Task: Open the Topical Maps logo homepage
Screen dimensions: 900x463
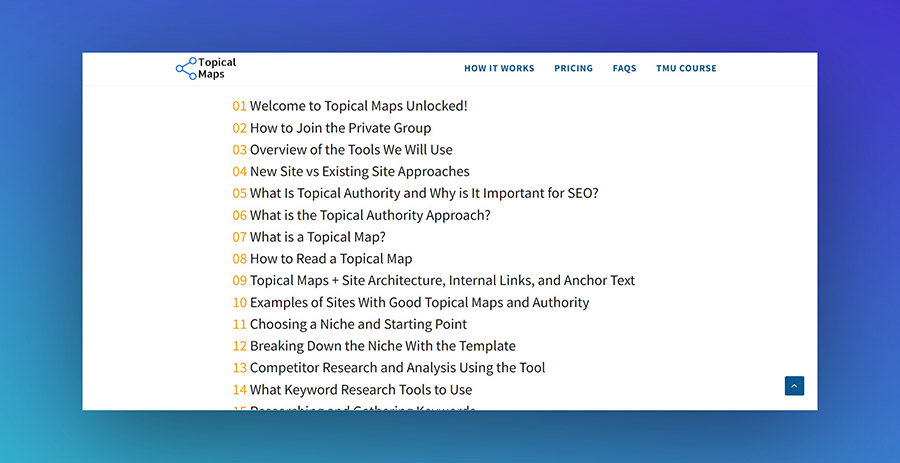Action: [x=206, y=68]
